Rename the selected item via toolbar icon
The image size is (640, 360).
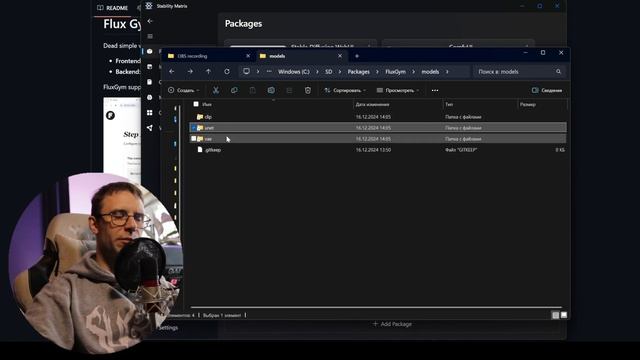pos(271,90)
